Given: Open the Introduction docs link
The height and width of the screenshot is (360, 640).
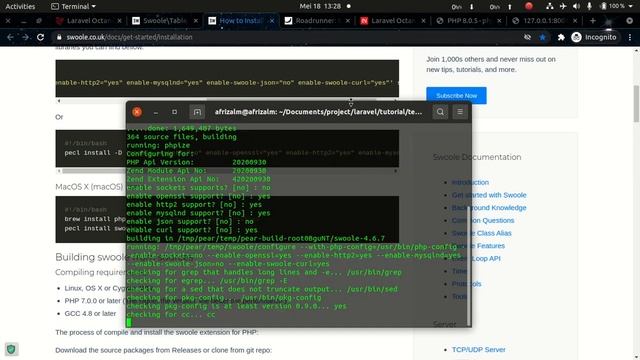Looking at the screenshot, I should pyautogui.click(x=470, y=182).
